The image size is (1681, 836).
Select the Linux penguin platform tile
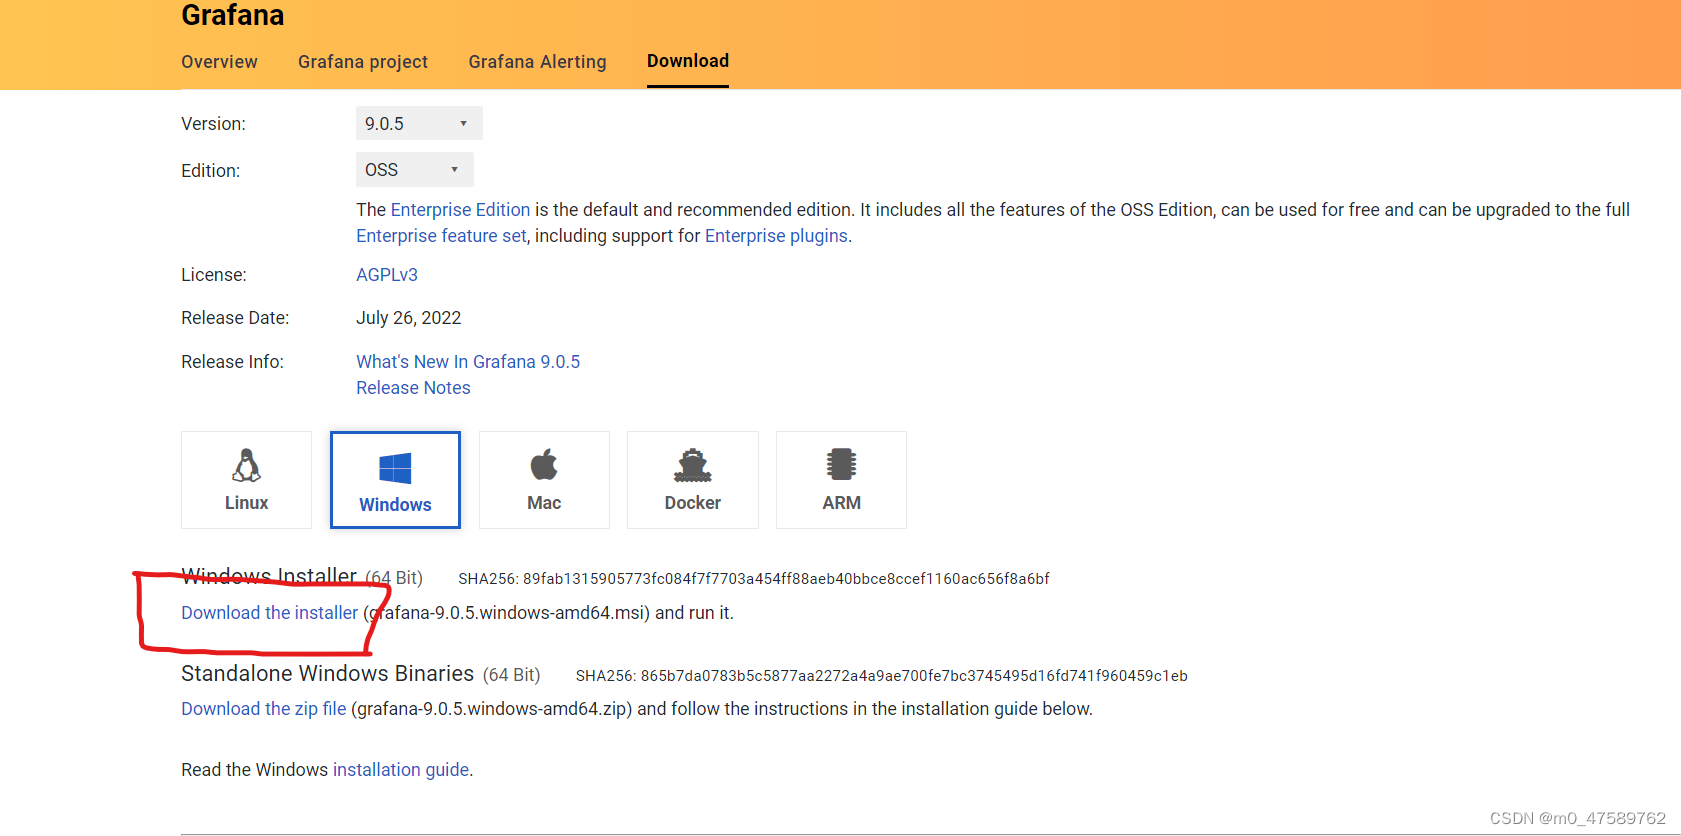246,480
